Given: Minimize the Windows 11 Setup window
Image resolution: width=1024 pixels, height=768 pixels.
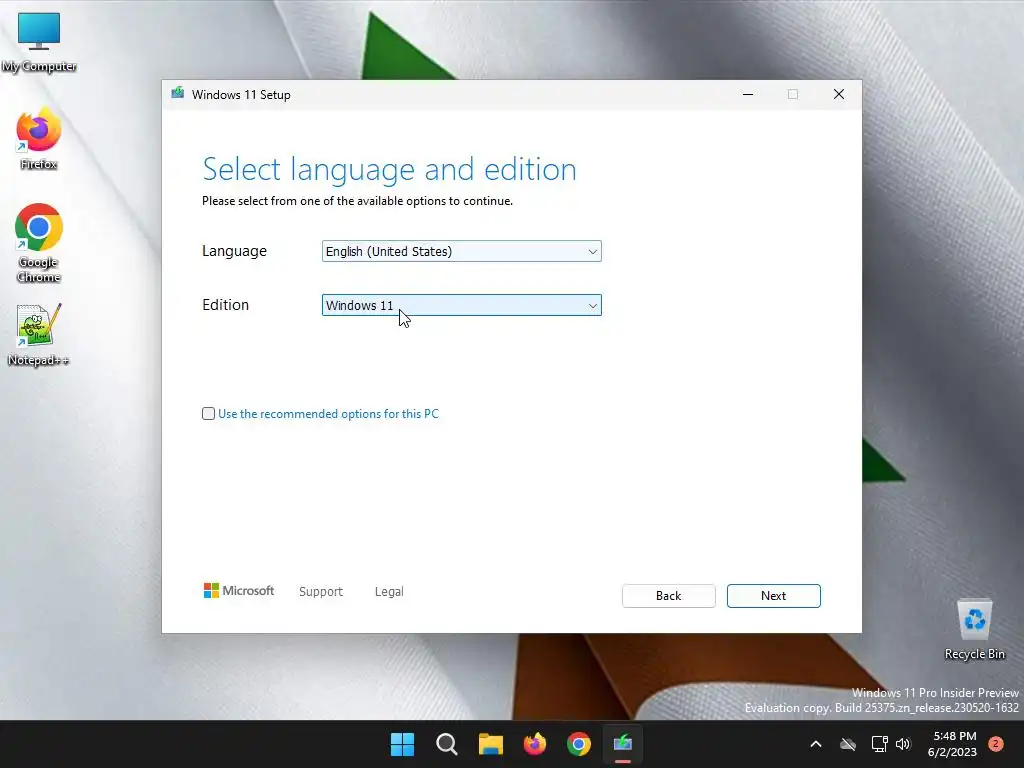Looking at the screenshot, I should coord(748,95).
